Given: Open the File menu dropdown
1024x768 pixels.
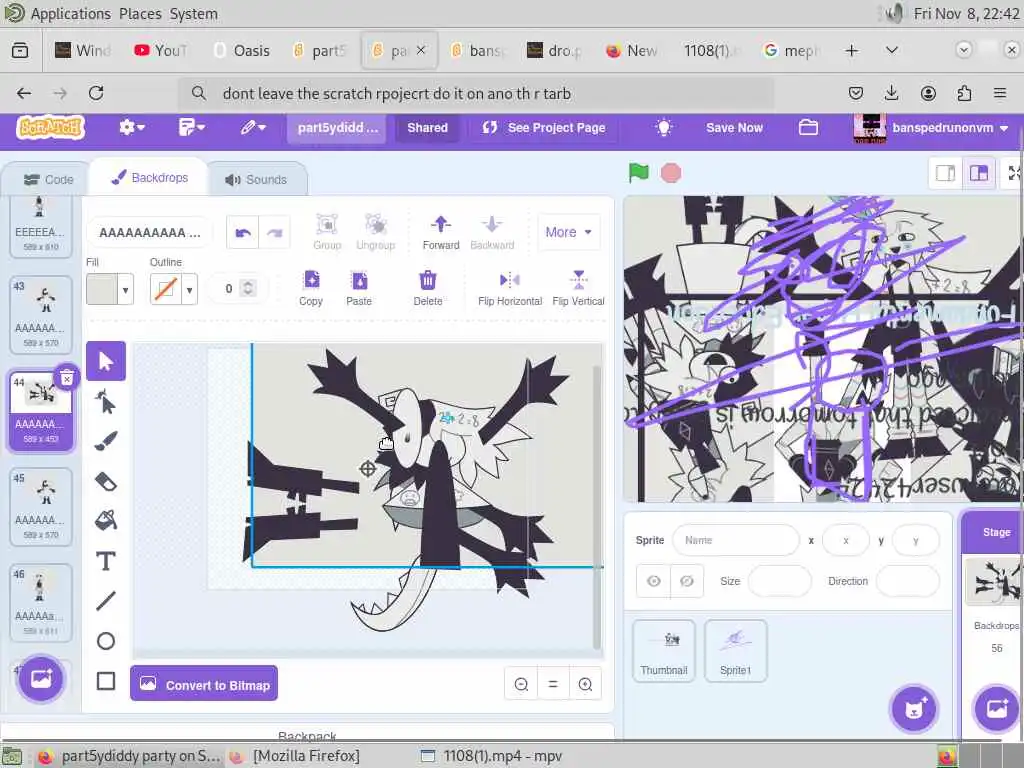Looking at the screenshot, I should [x=191, y=127].
